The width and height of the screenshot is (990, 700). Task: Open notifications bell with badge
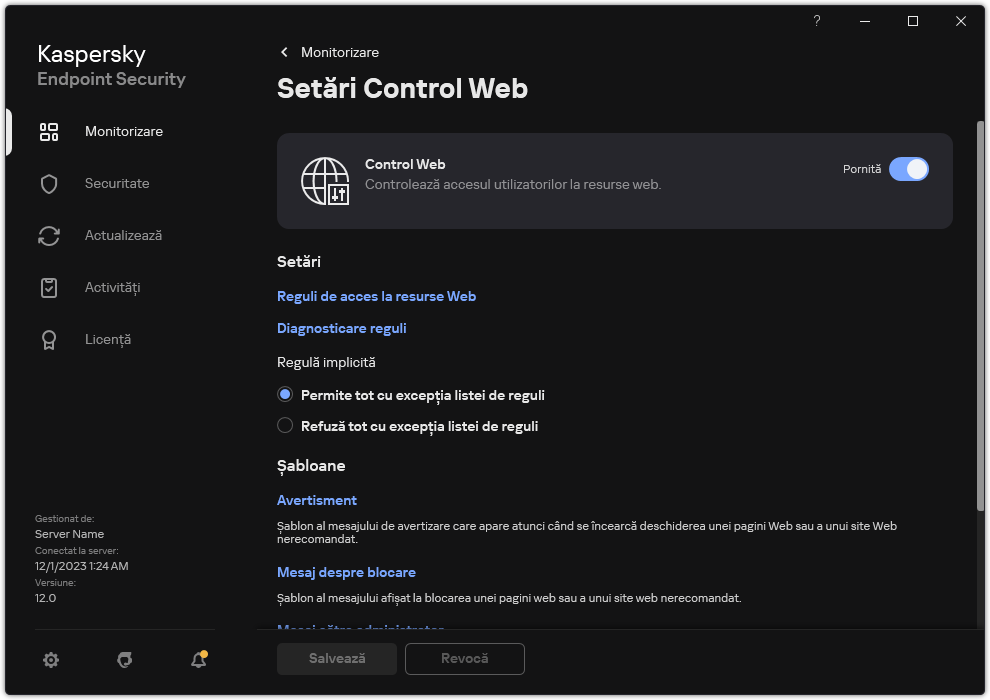198,660
